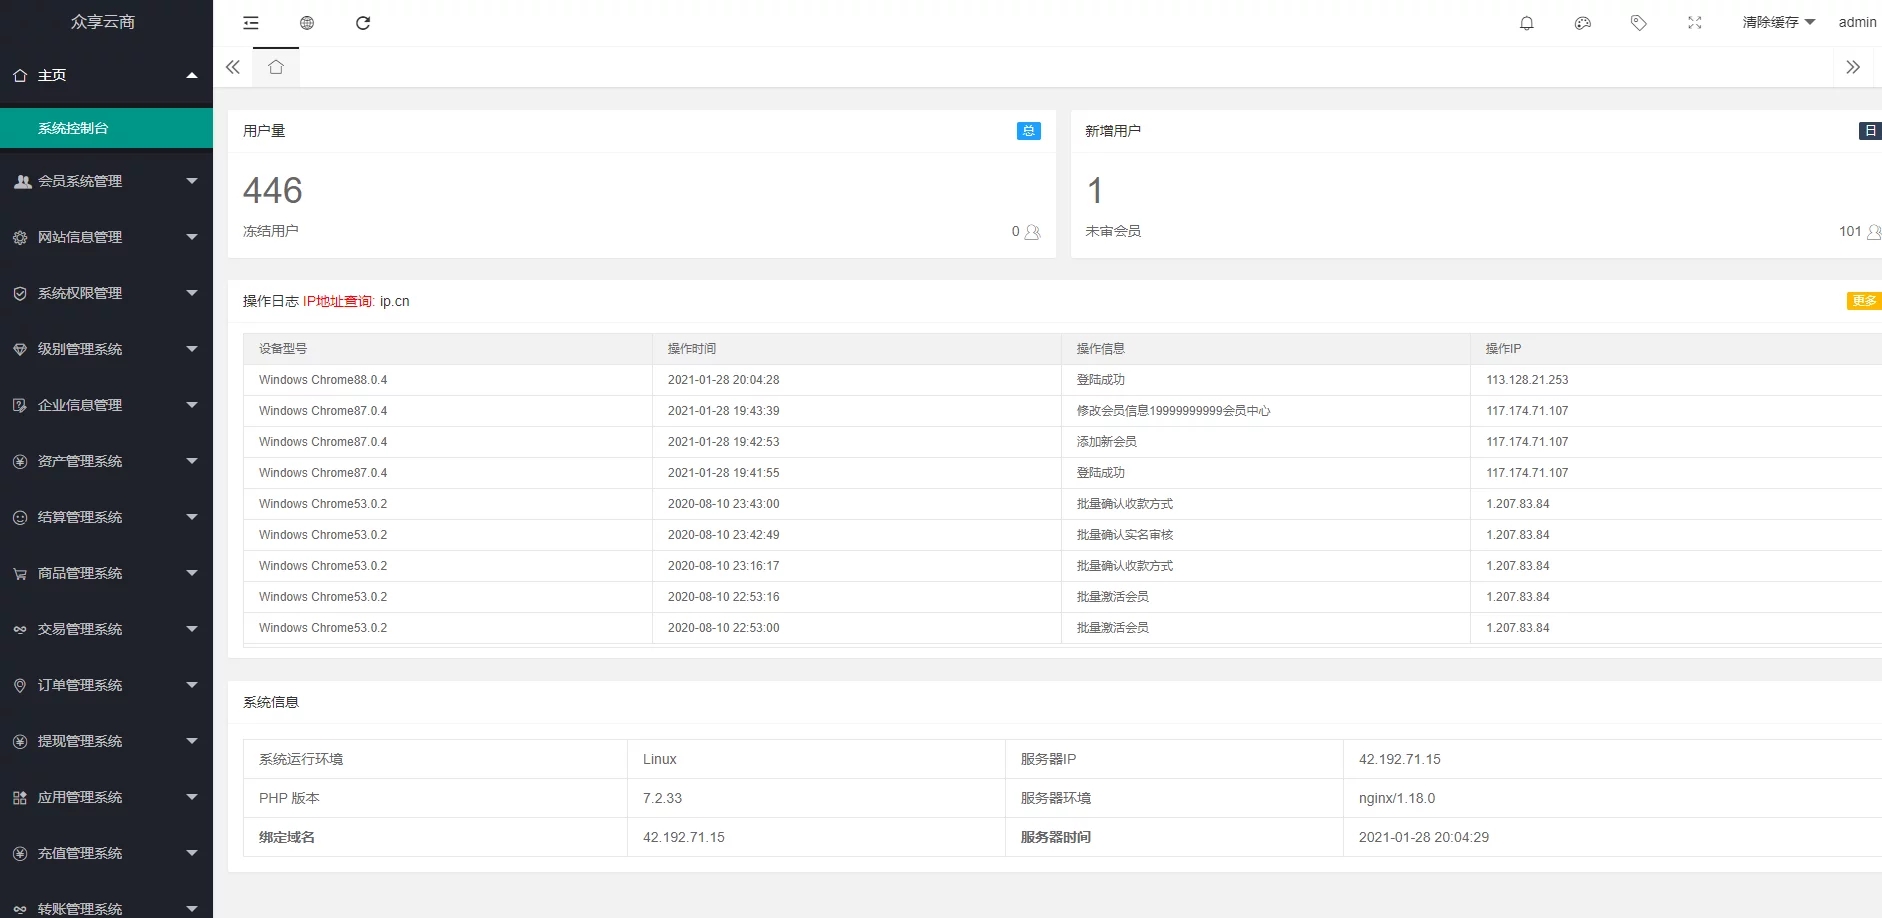
Task: Expand 商品管理系统 sidebar menu
Action: (x=106, y=573)
